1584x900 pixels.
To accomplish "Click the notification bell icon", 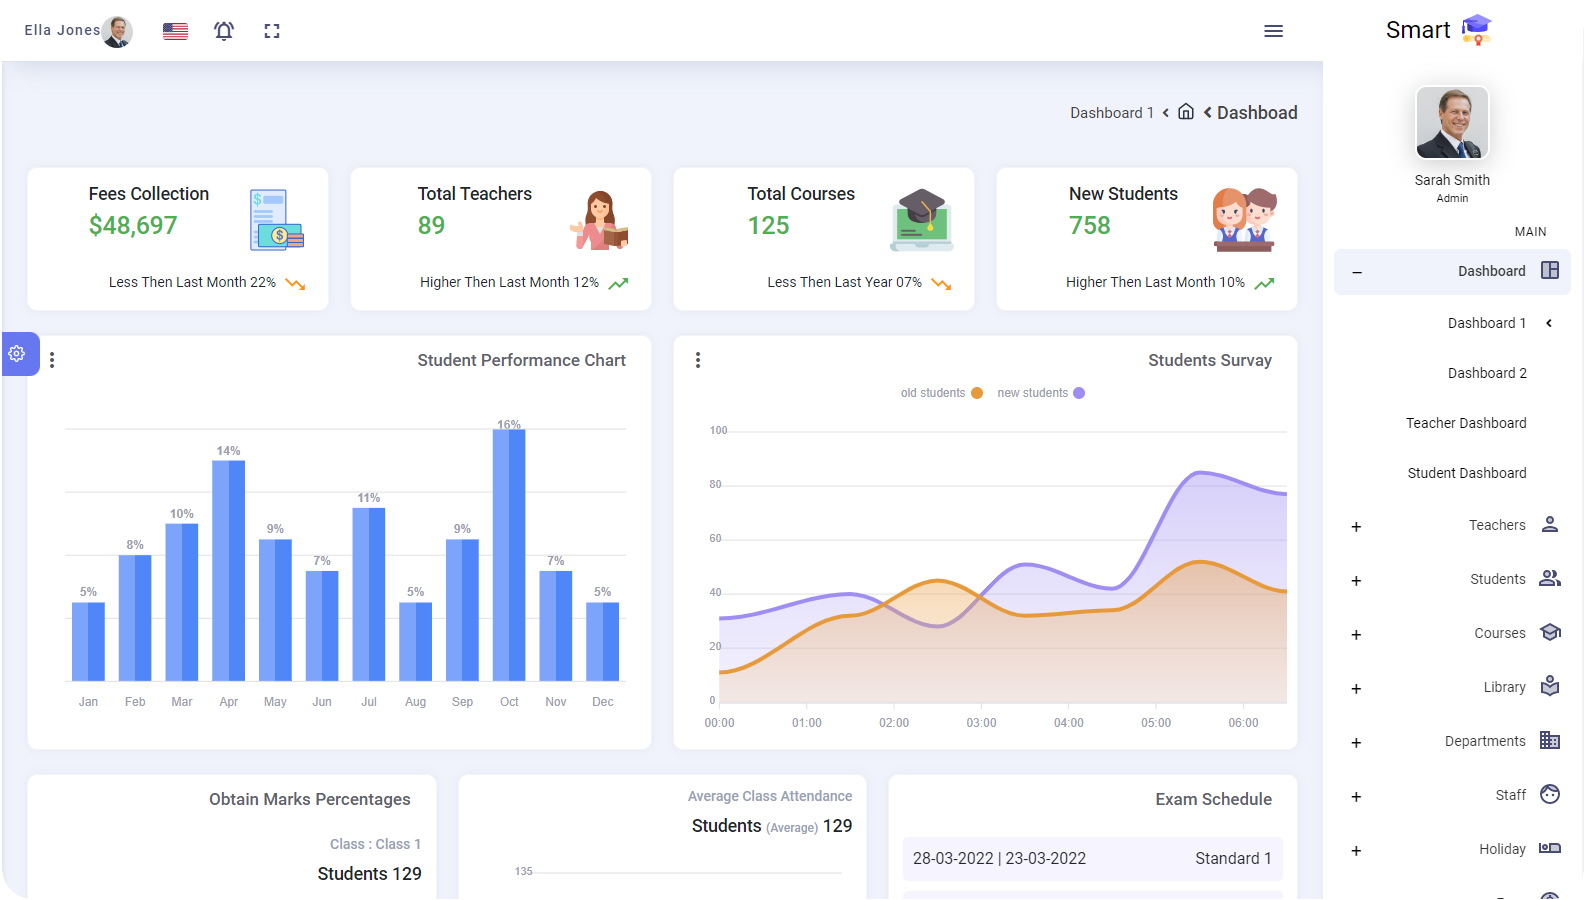I will tap(224, 31).
